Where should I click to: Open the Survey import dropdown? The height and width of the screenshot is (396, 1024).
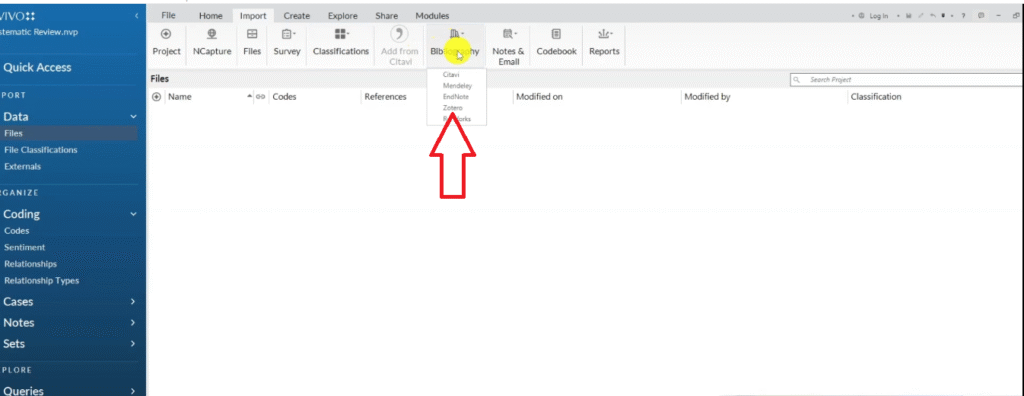(x=287, y=35)
